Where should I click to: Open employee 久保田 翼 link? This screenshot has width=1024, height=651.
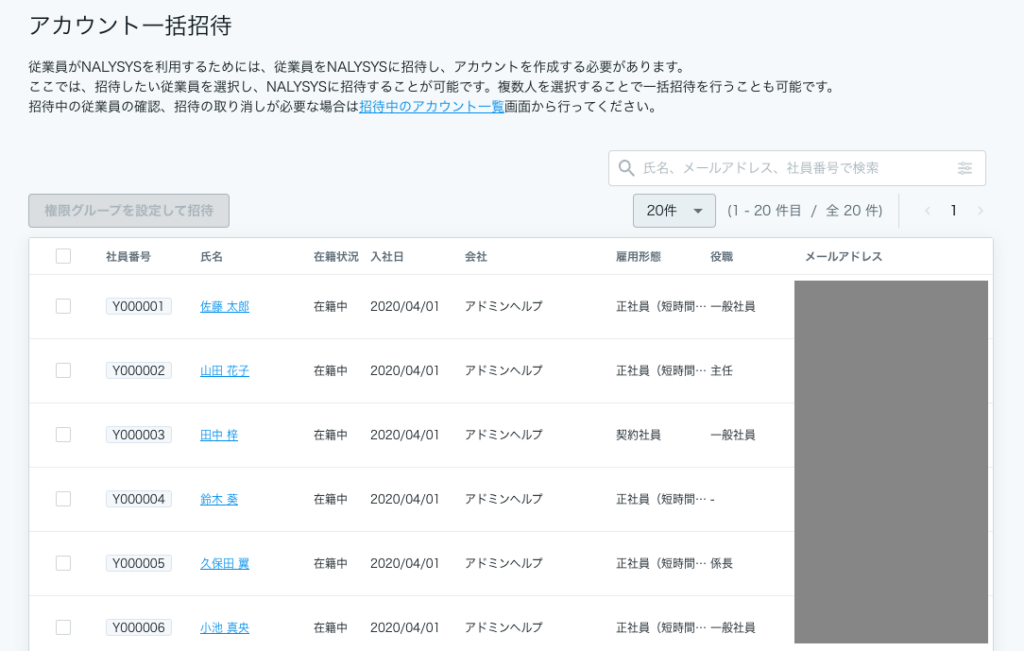click(x=225, y=563)
